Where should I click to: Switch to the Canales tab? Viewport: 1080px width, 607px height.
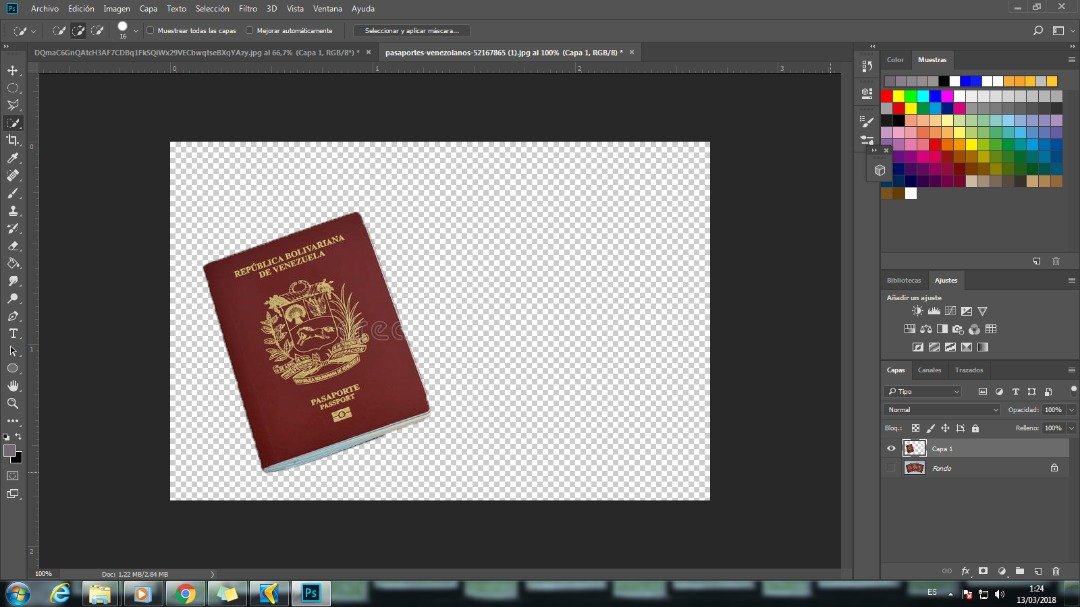coord(929,370)
